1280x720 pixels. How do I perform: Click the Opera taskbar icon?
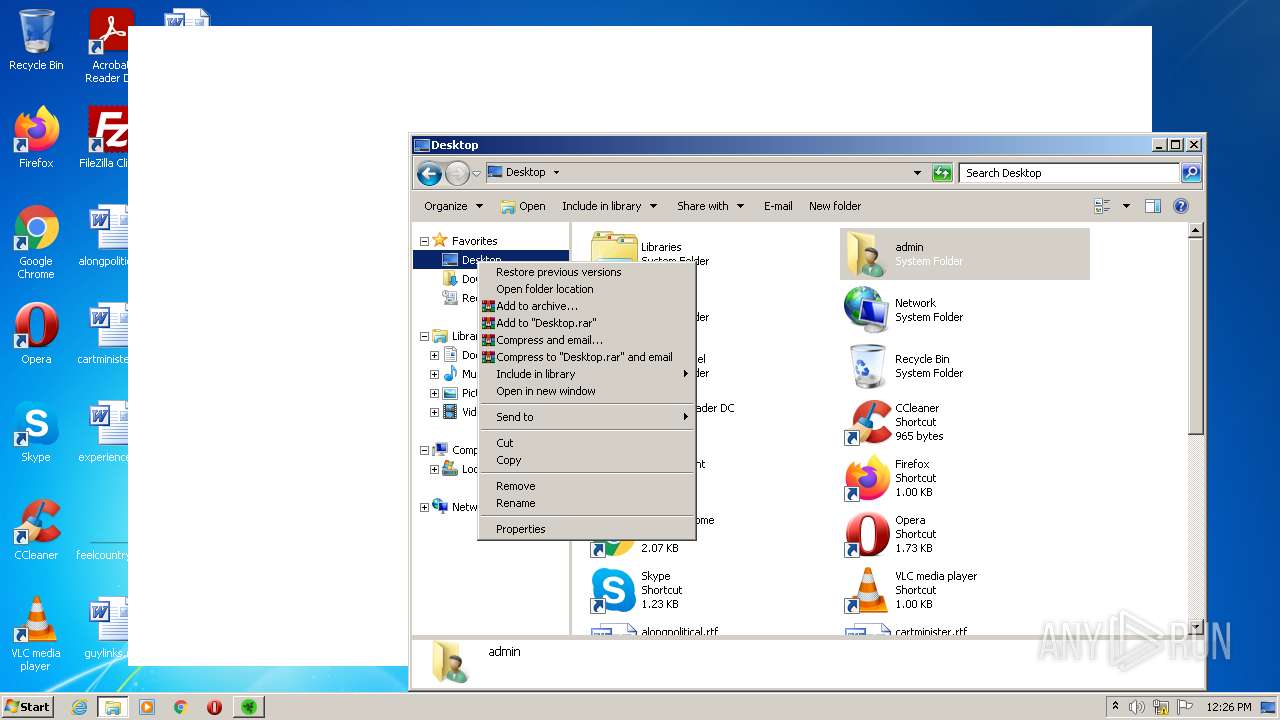(214, 707)
